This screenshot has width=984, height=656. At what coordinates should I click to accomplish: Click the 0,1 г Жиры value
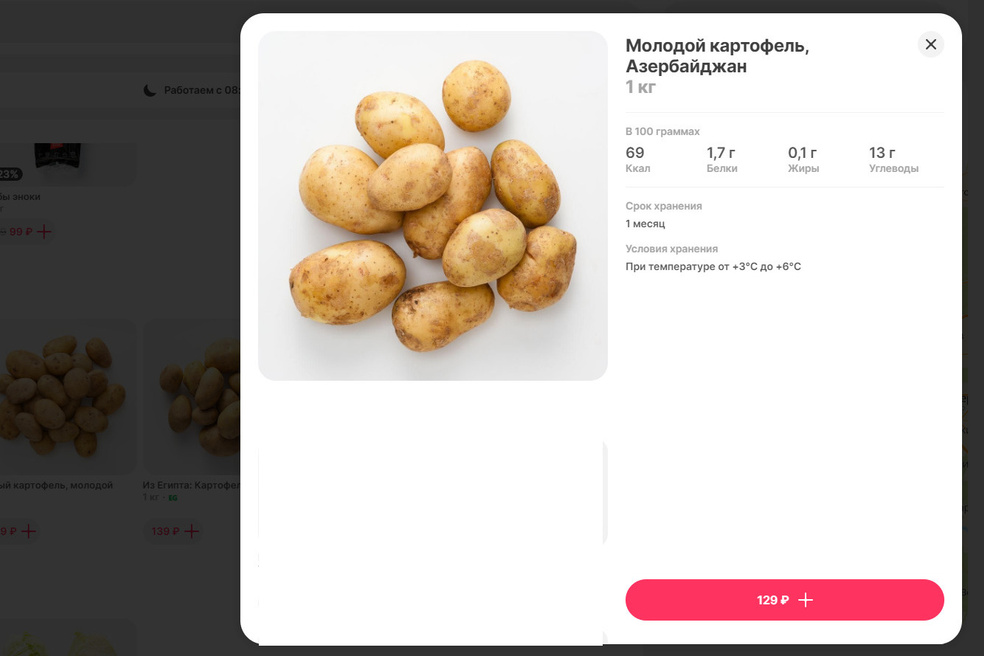pyautogui.click(x=802, y=153)
